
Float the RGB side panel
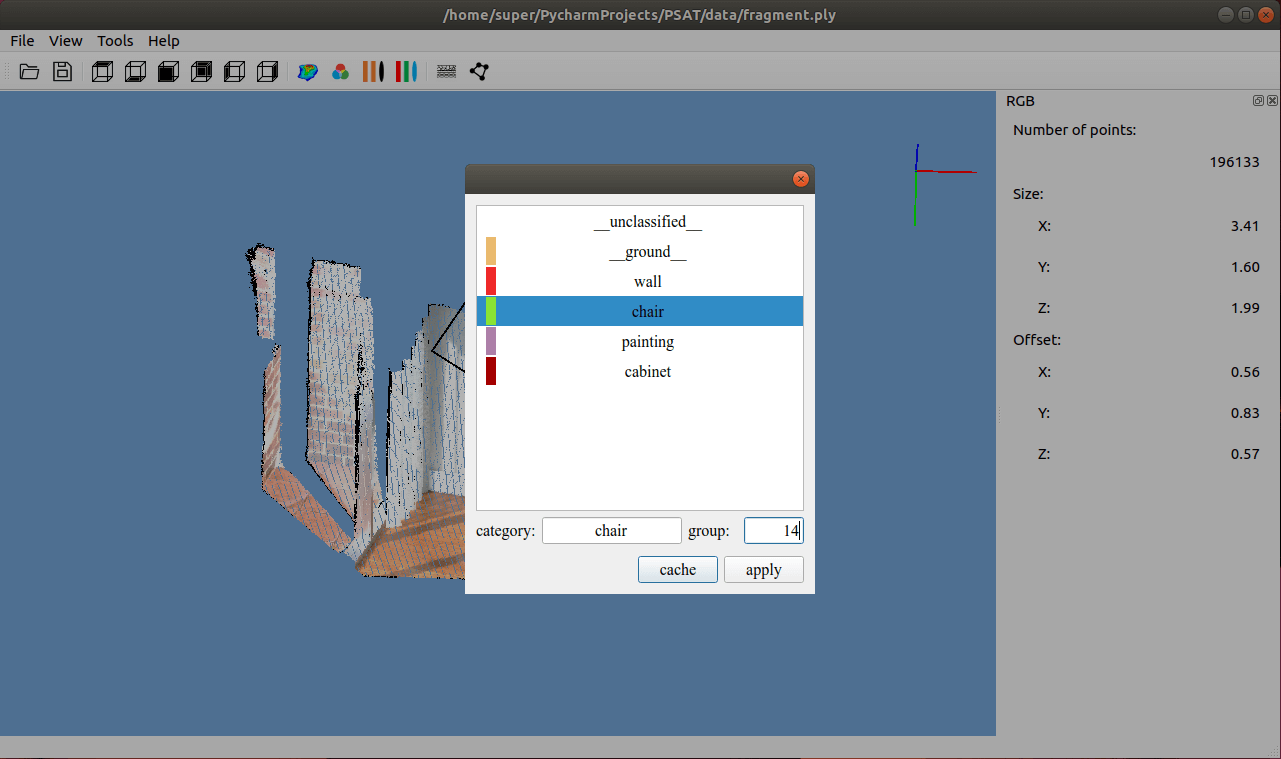tap(1258, 101)
